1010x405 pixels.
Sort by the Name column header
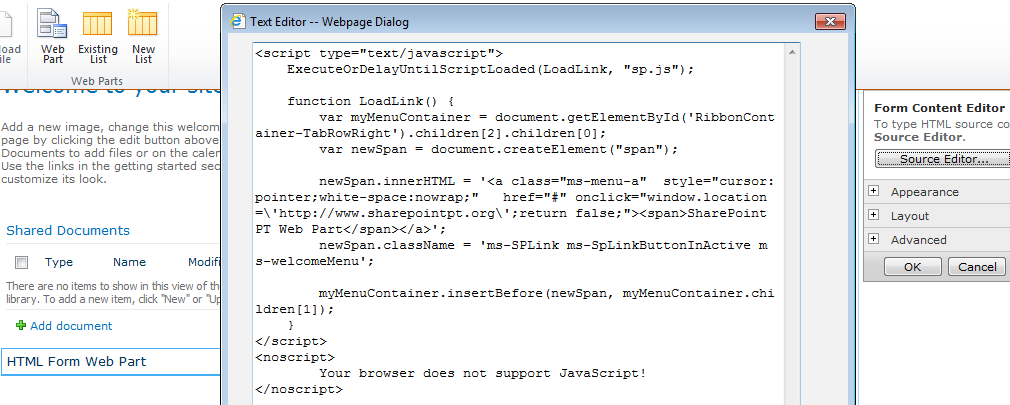129,262
